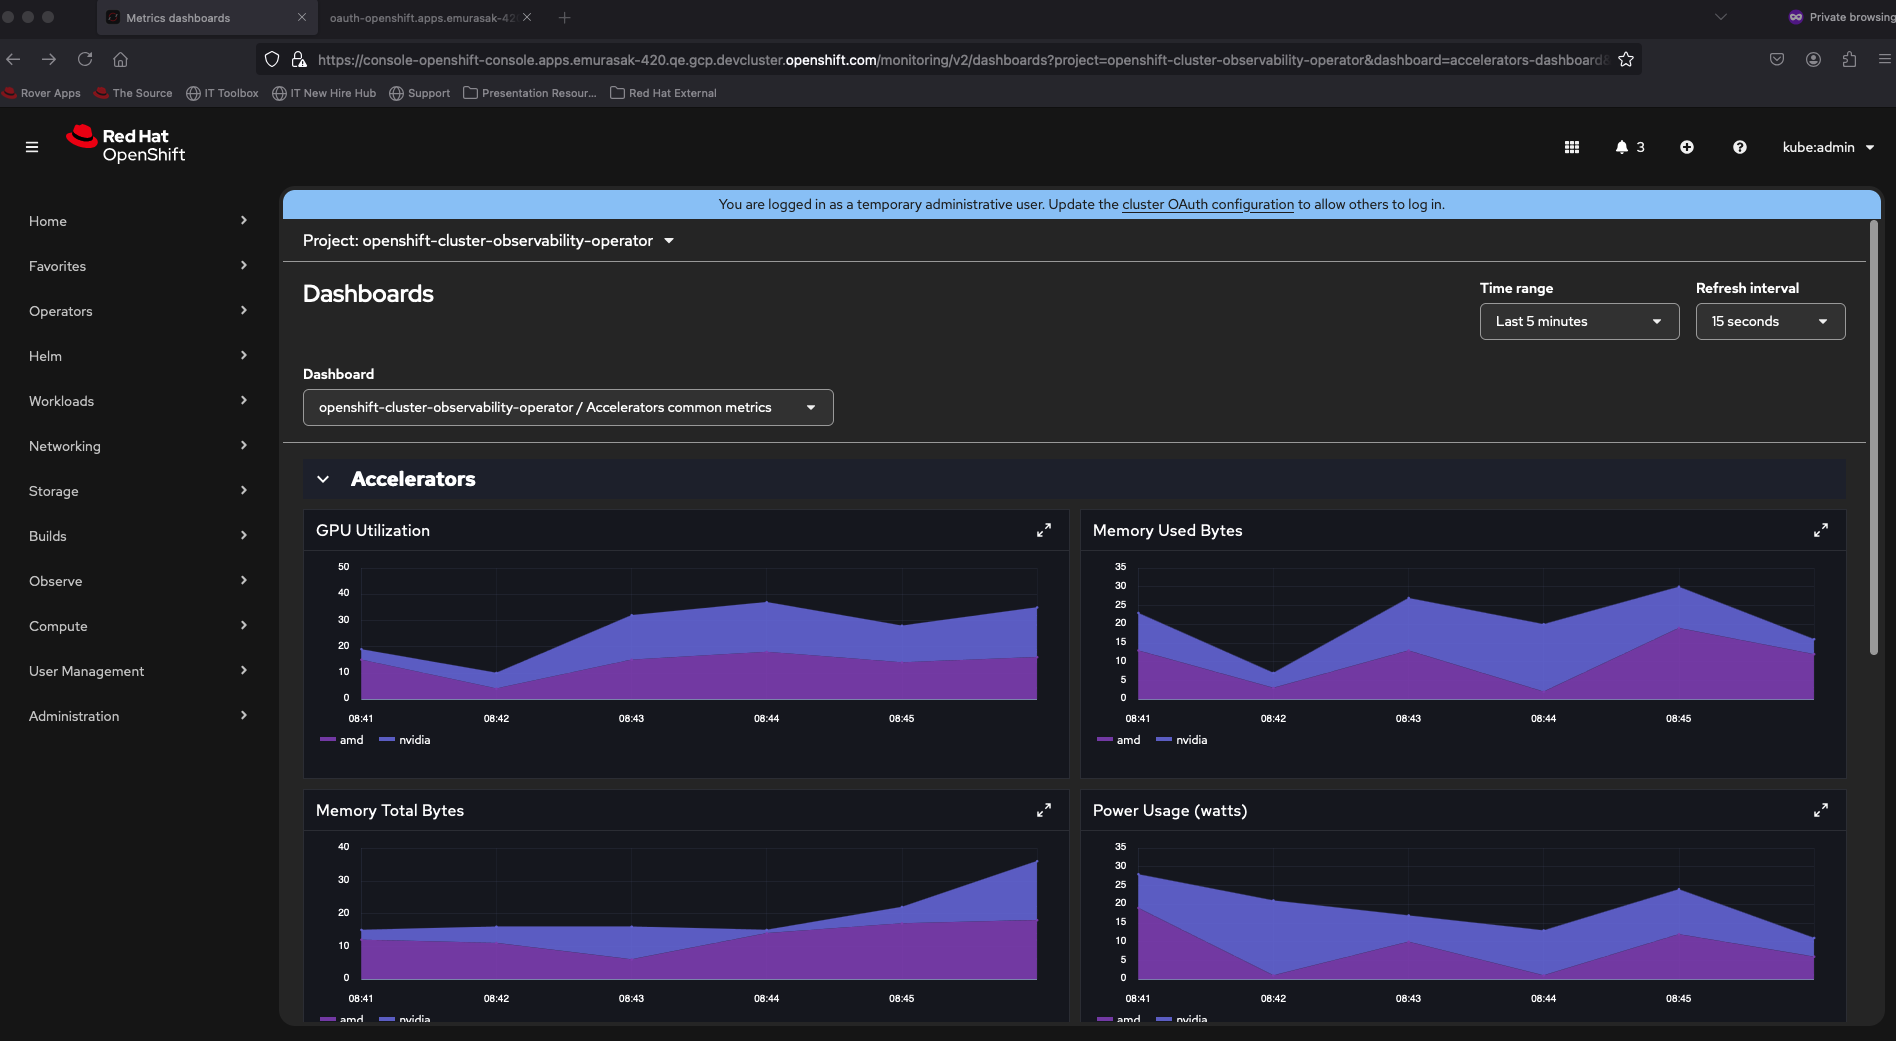Click the cluster OAuth configuration link
The width and height of the screenshot is (1896, 1041).
point(1207,204)
